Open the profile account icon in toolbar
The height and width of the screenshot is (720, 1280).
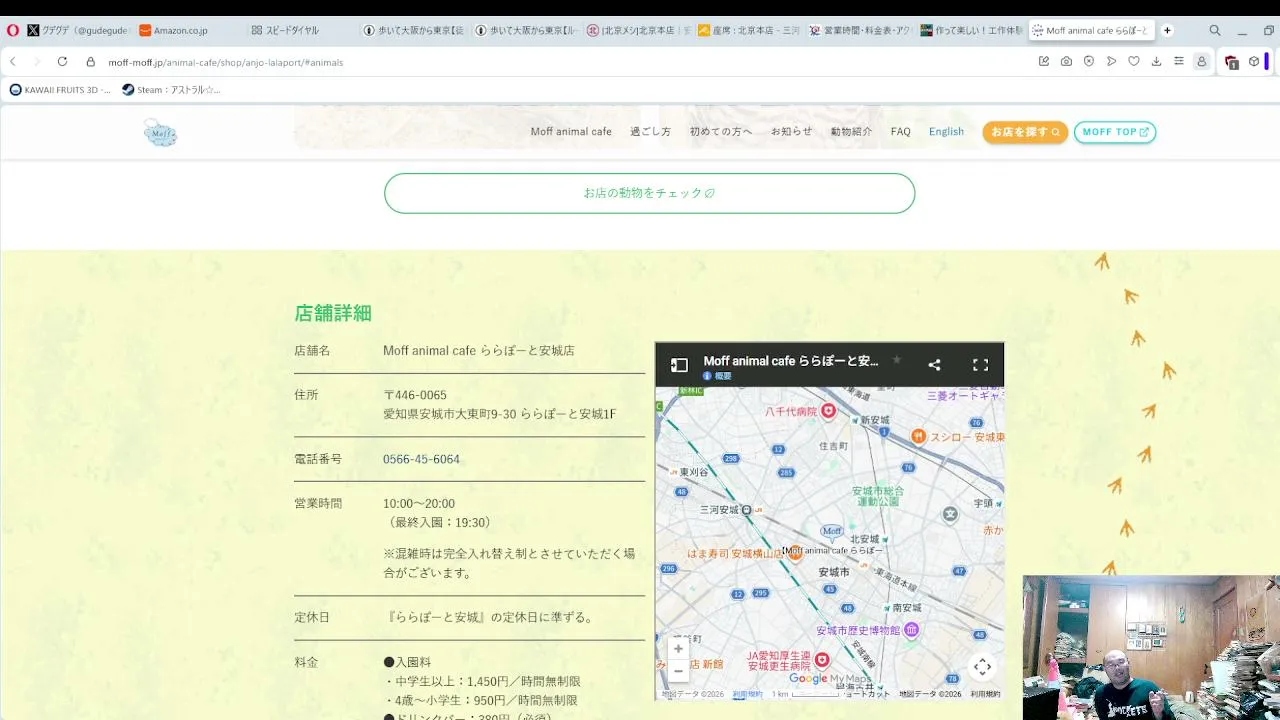[1202, 62]
